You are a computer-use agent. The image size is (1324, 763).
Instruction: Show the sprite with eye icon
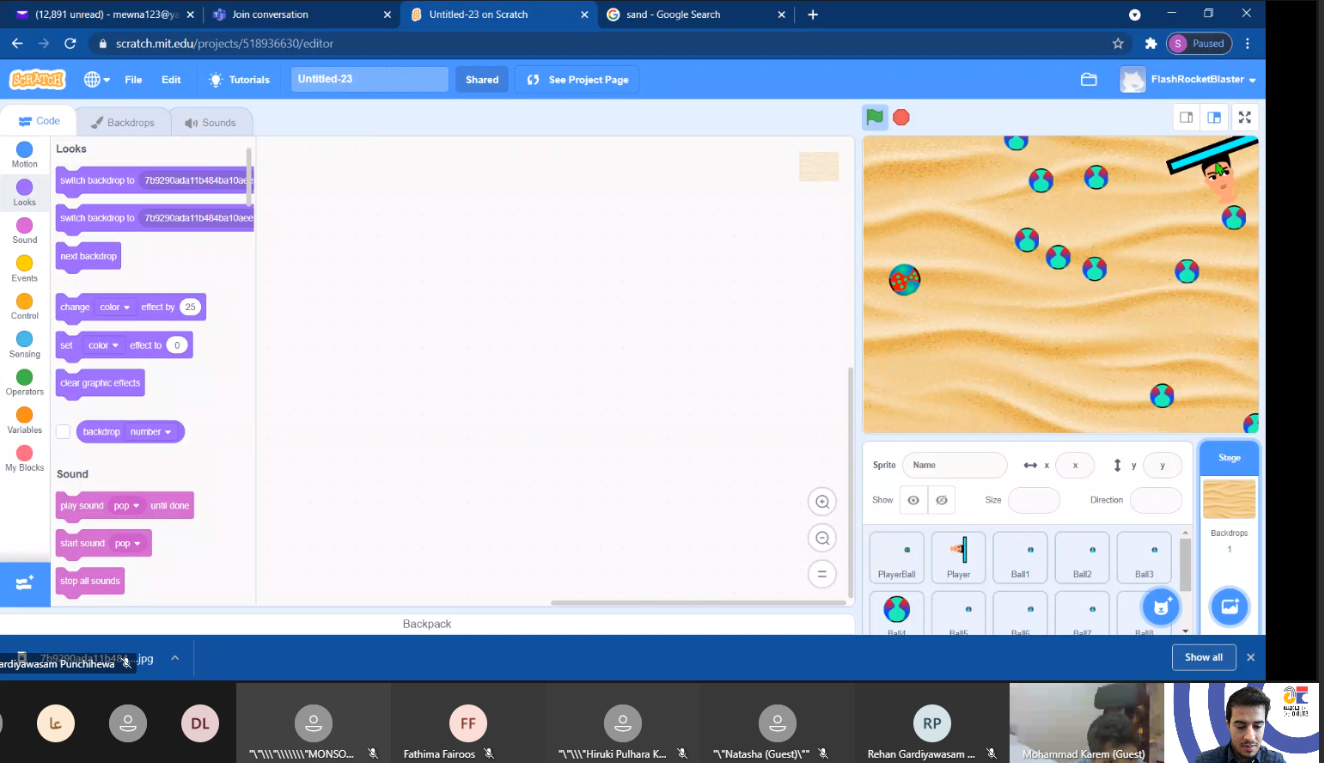pyautogui.click(x=913, y=500)
